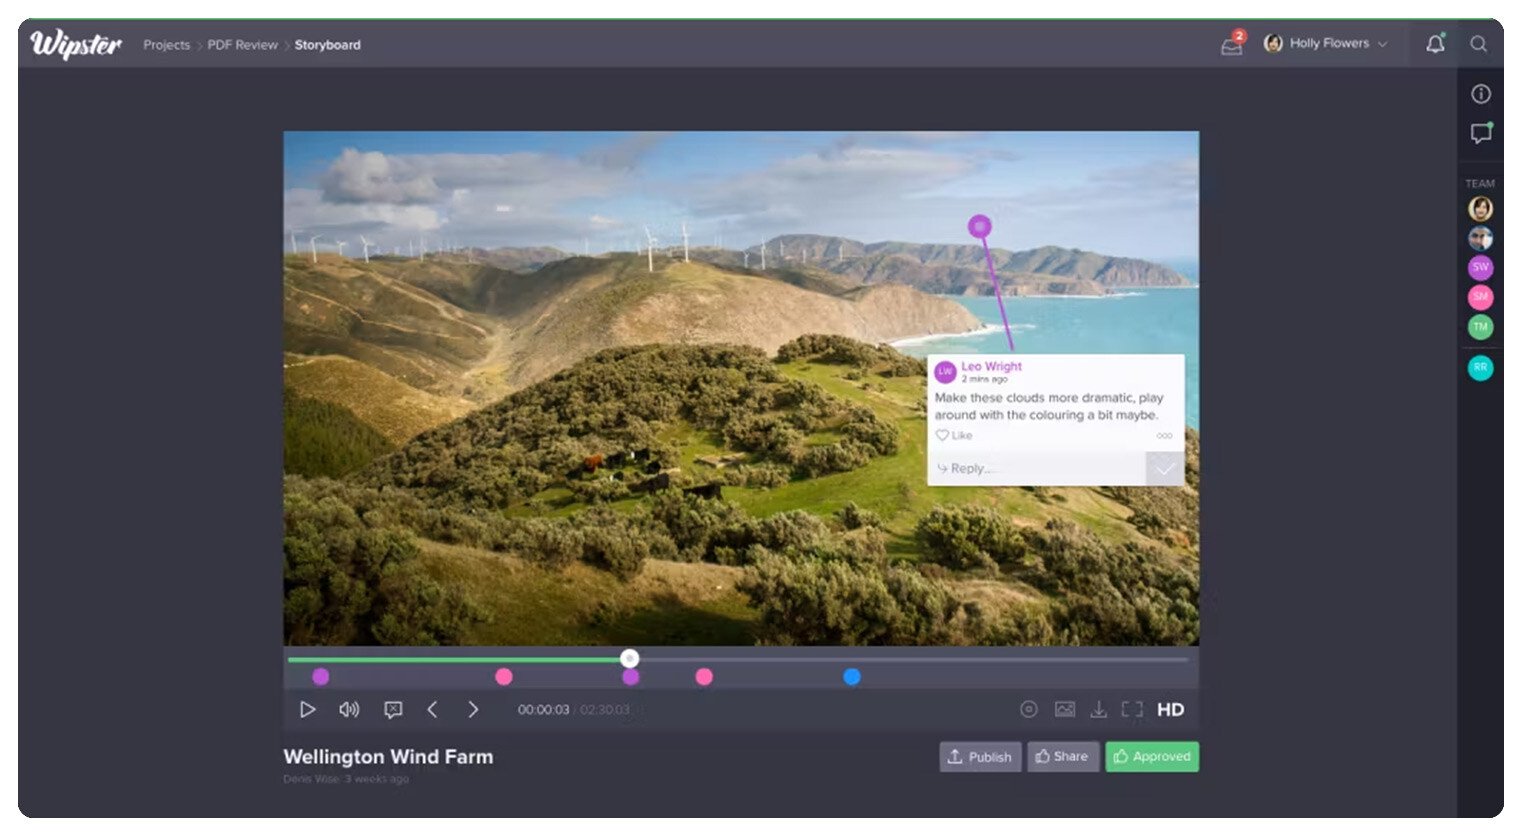Open the comments panel icon in right sidebar

click(x=1481, y=133)
